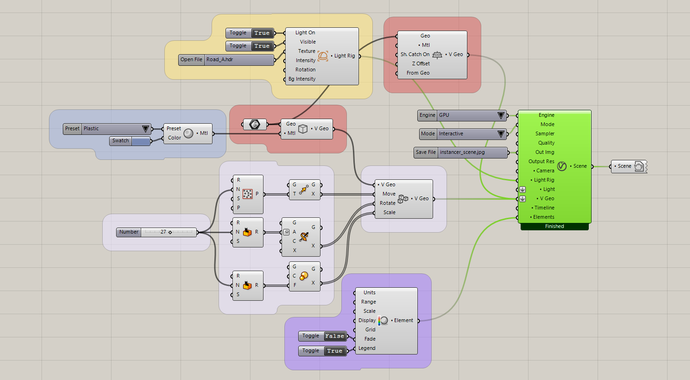Click the infinite plane V Geo icon
This screenshot has height=380, width=690.
click(x=437, y=55)
